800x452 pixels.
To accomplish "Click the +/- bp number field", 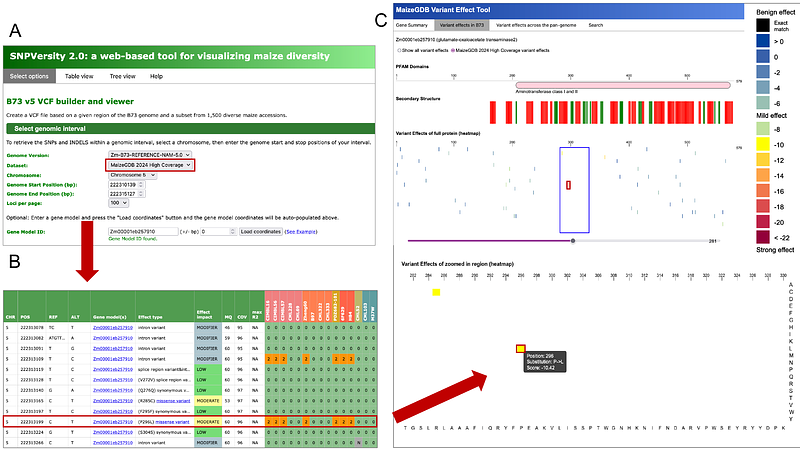I will (x=218, y=232).
